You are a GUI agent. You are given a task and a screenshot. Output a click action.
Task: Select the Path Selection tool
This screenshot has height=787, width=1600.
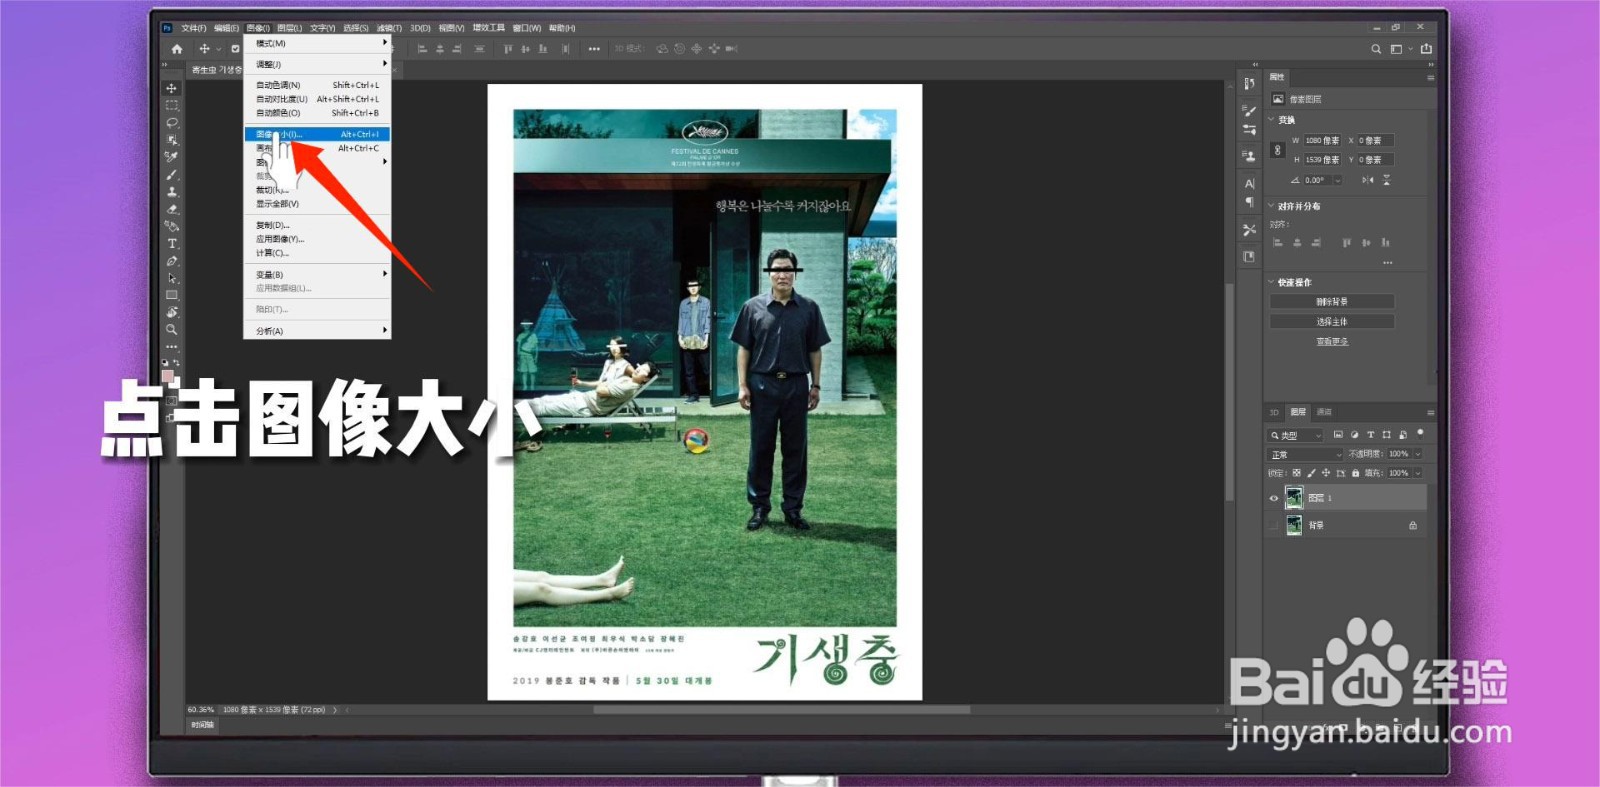(172, 278)
